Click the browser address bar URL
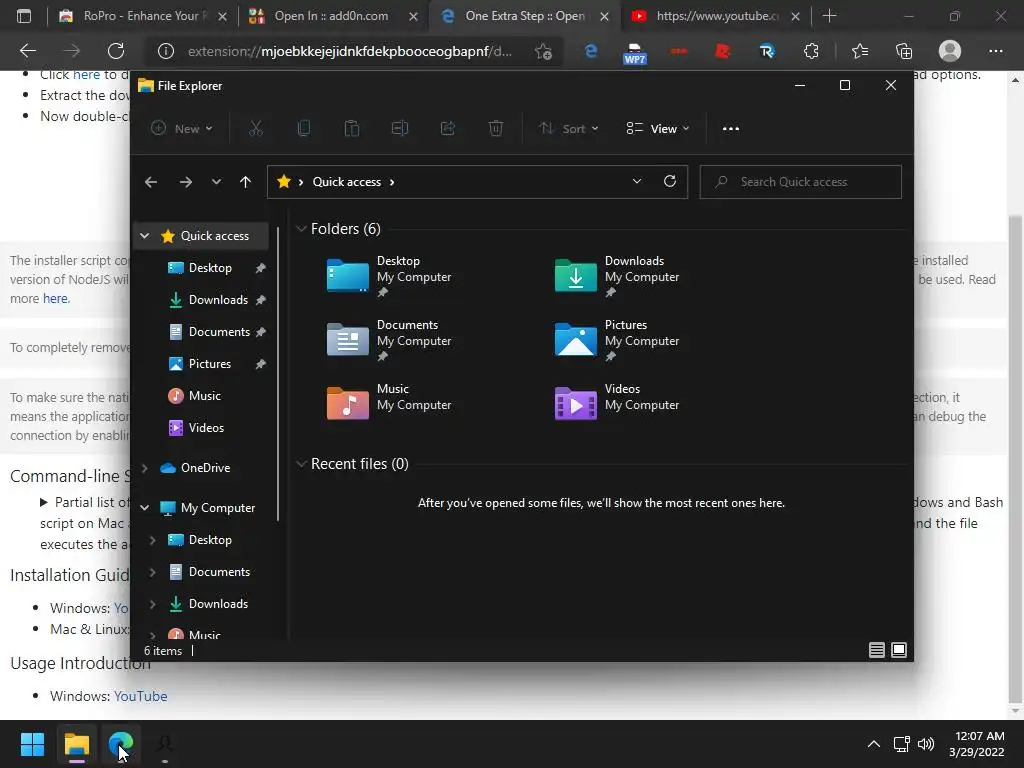Screen dimensions: 1024x768 349,51
